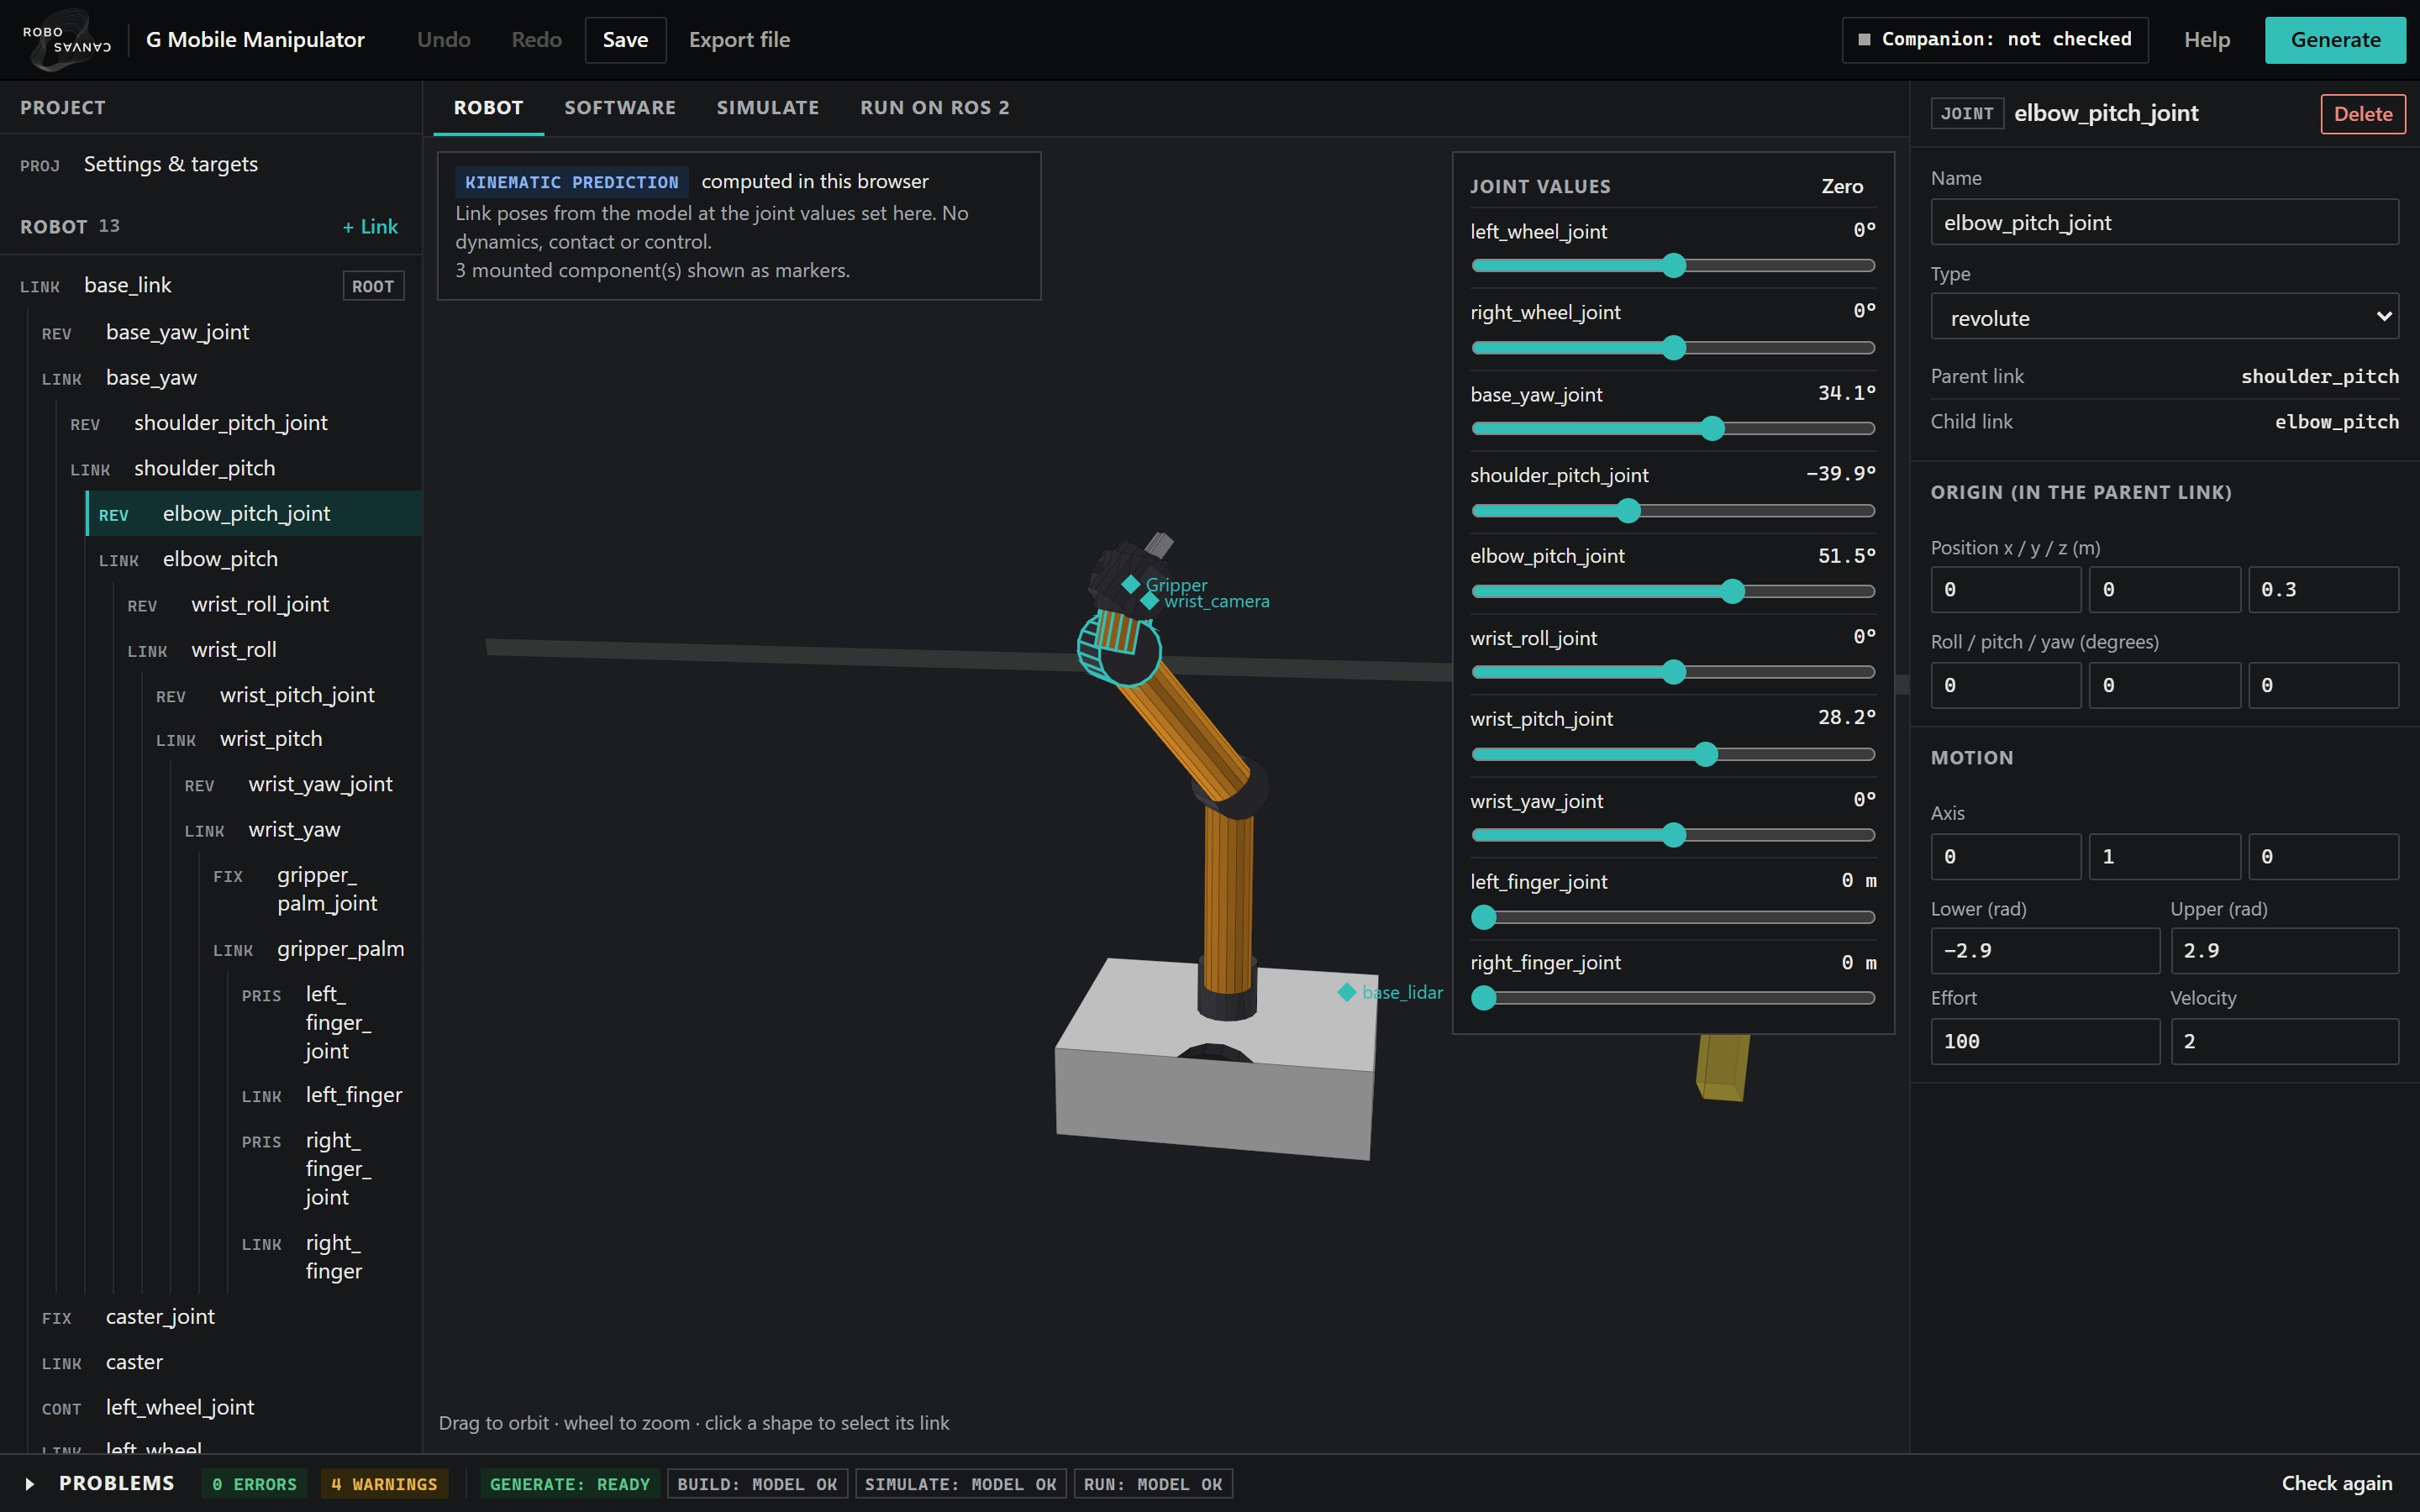This screenshot has height=1512, width=2420.
Task: Click the Axis y field showing 1
Action: point(2164,857)
